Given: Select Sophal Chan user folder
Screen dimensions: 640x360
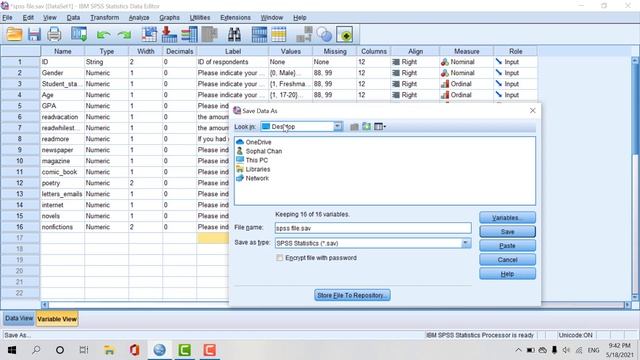Looking at the screenshot, I should click(259, 151).
